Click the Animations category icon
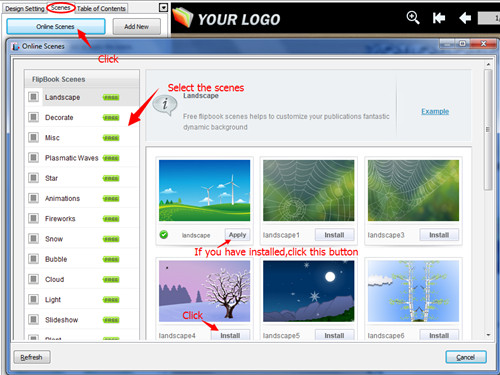 [x=33, y=198]
